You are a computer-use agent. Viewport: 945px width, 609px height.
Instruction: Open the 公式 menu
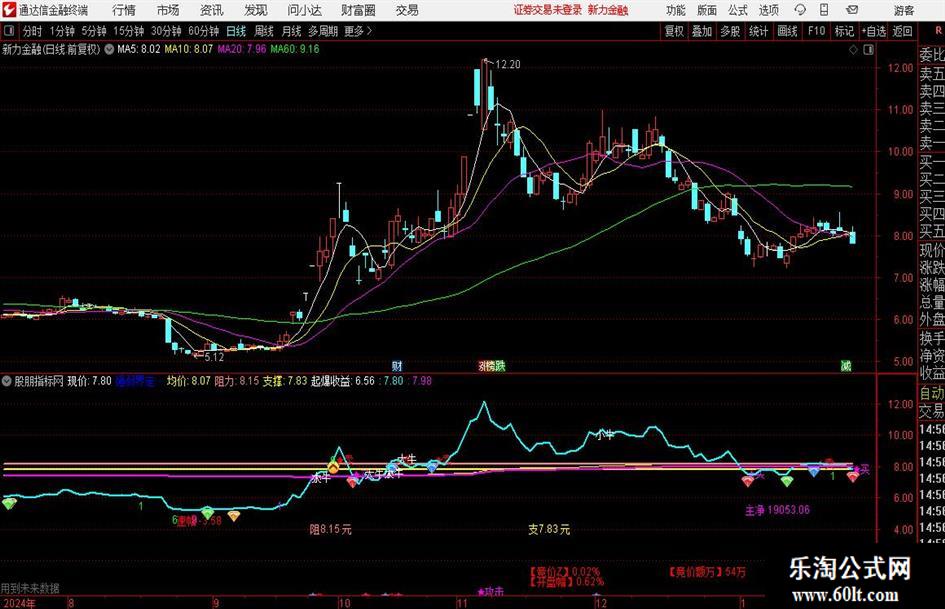[x=738, y=10]
